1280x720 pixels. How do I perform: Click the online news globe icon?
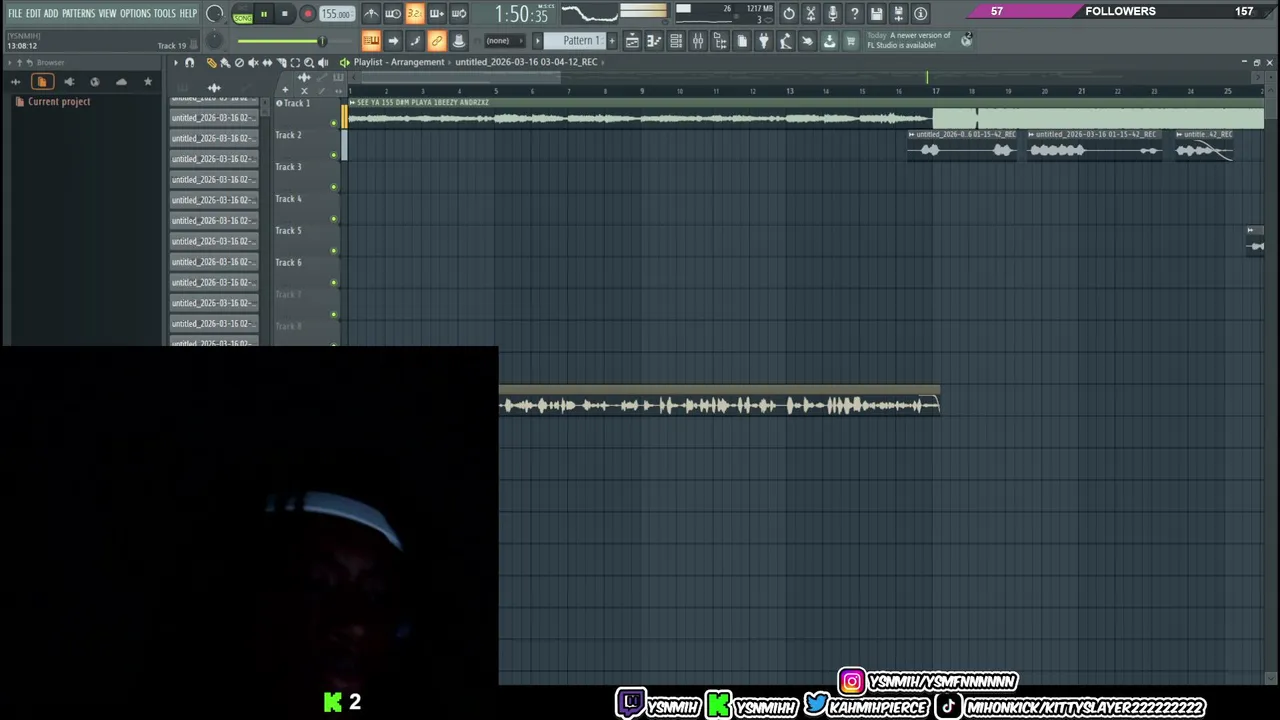pos(966,40)
